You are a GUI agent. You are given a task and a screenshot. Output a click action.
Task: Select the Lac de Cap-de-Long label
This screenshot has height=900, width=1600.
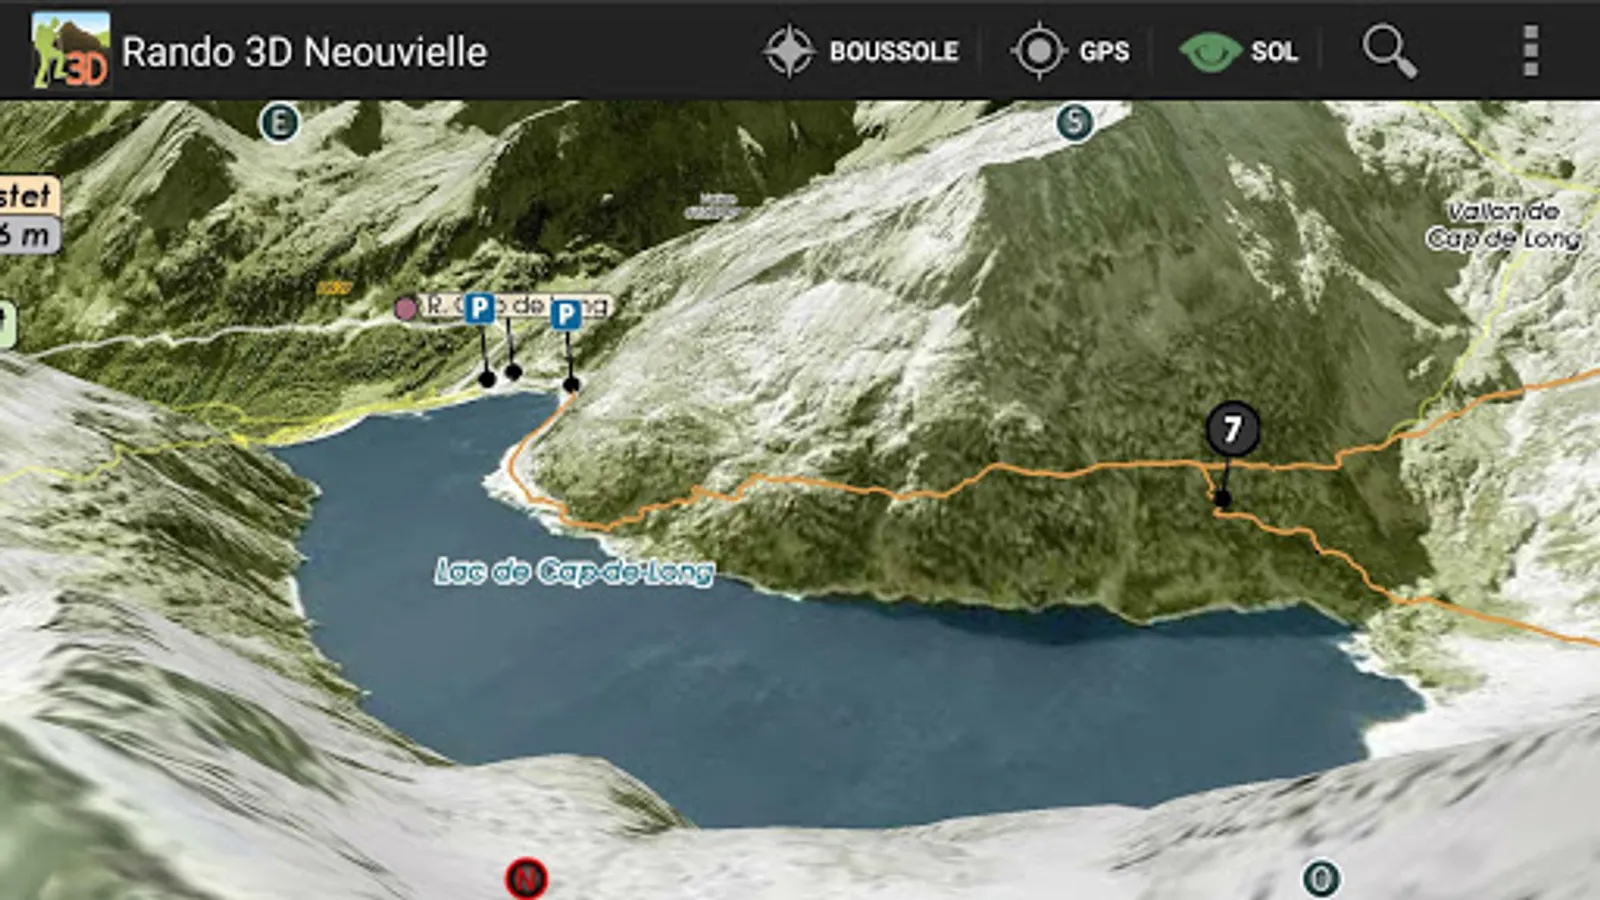click(x=574, y=572)
